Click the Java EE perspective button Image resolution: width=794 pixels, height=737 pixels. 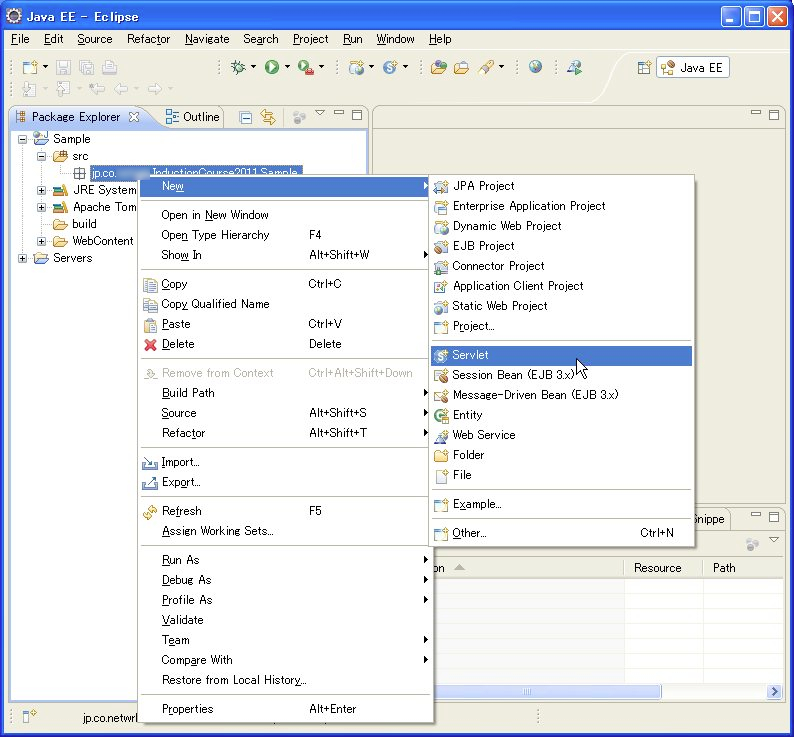[x=693, y=67]
